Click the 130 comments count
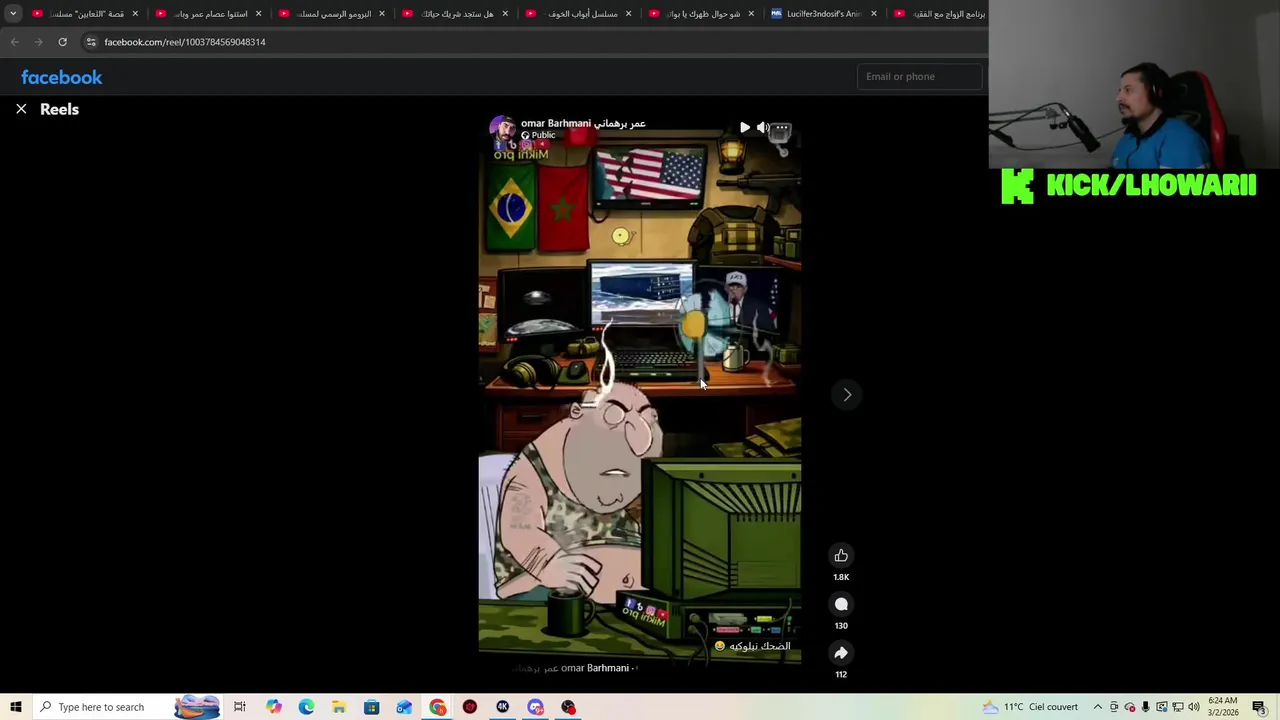1280x720 pixels. (x=841, y=626)
